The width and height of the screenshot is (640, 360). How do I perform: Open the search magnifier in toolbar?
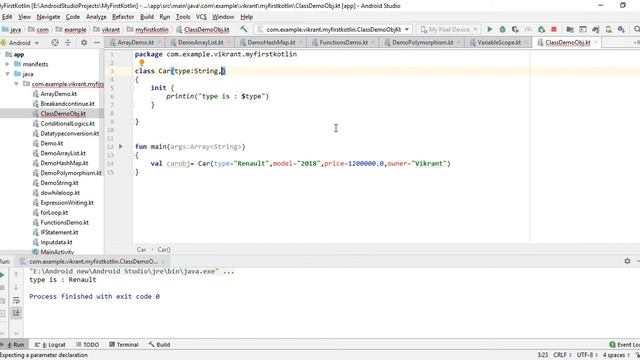[x=636, y=29]
